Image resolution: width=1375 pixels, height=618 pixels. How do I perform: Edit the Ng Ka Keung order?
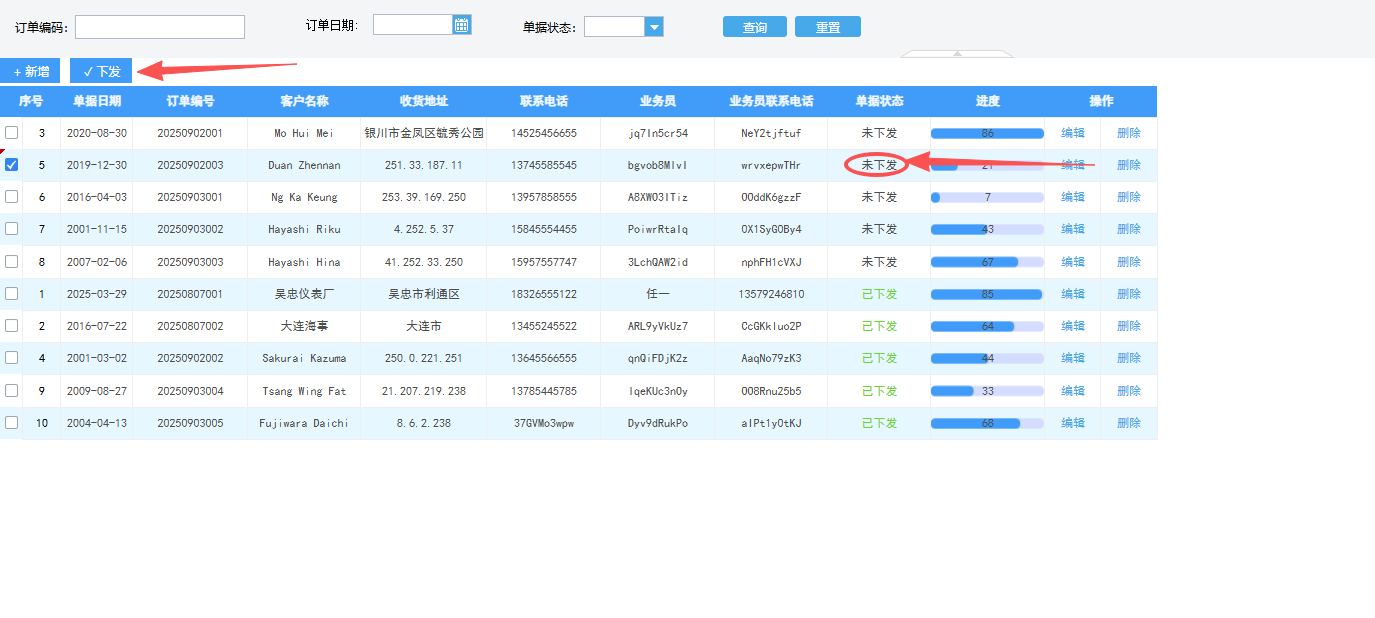tap(1072, 197)
